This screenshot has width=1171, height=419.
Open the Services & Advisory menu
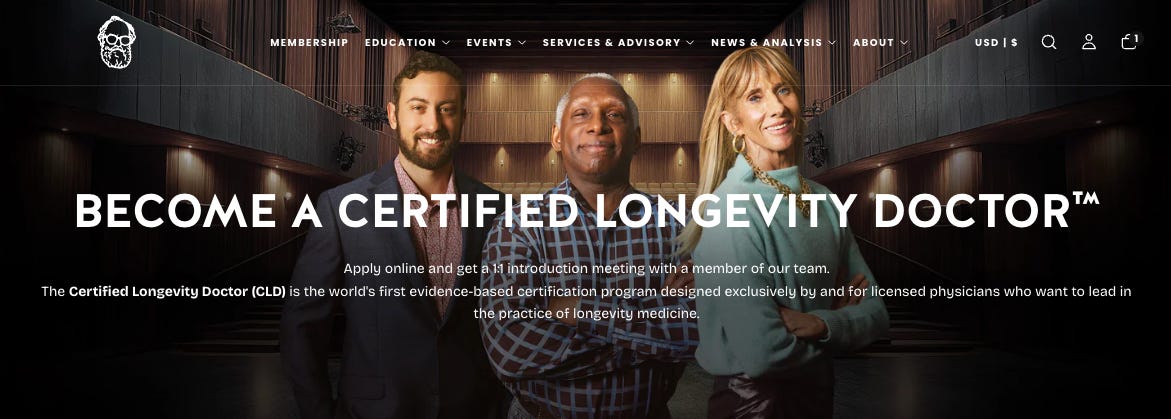612,43
